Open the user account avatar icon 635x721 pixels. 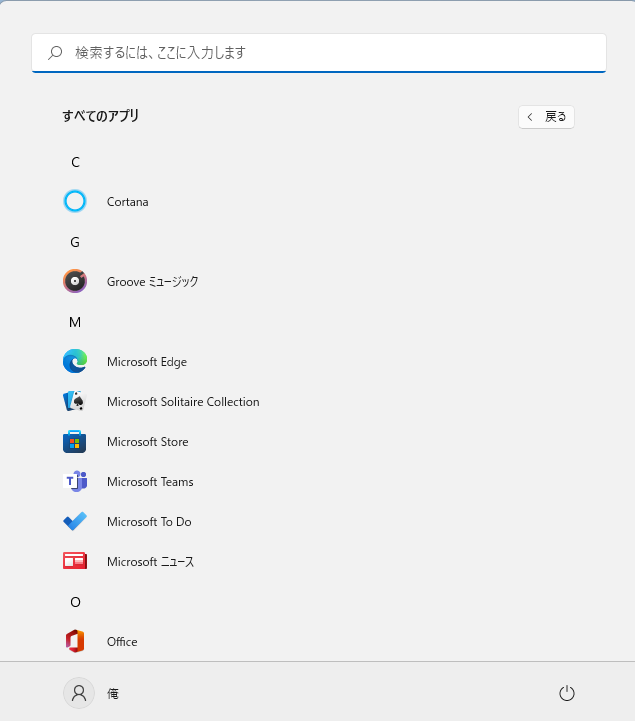click(79, 693)
